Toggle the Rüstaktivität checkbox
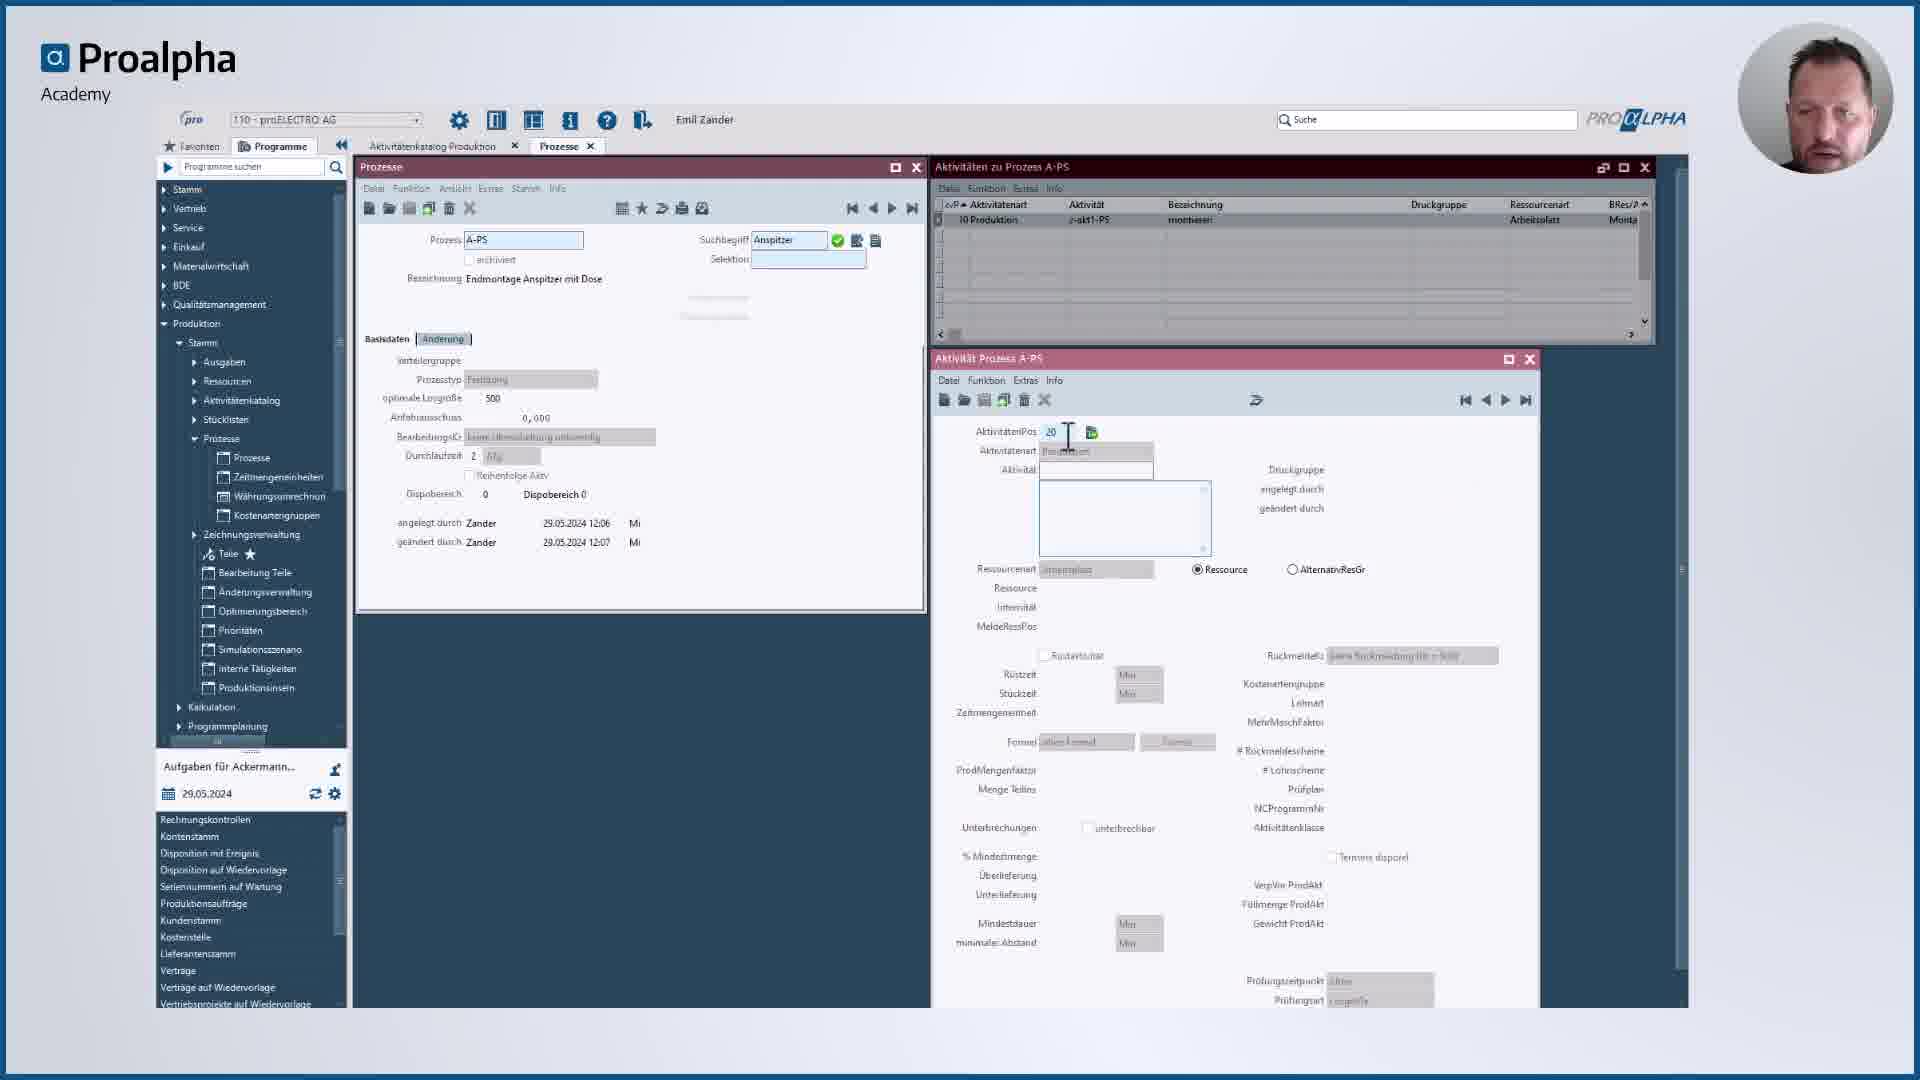1920x1080 pixels. click(1044, 656)
